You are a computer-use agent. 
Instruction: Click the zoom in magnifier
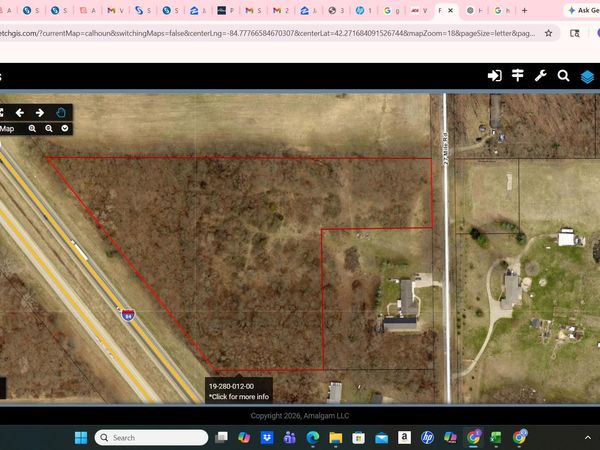click(x=32, y=129)
